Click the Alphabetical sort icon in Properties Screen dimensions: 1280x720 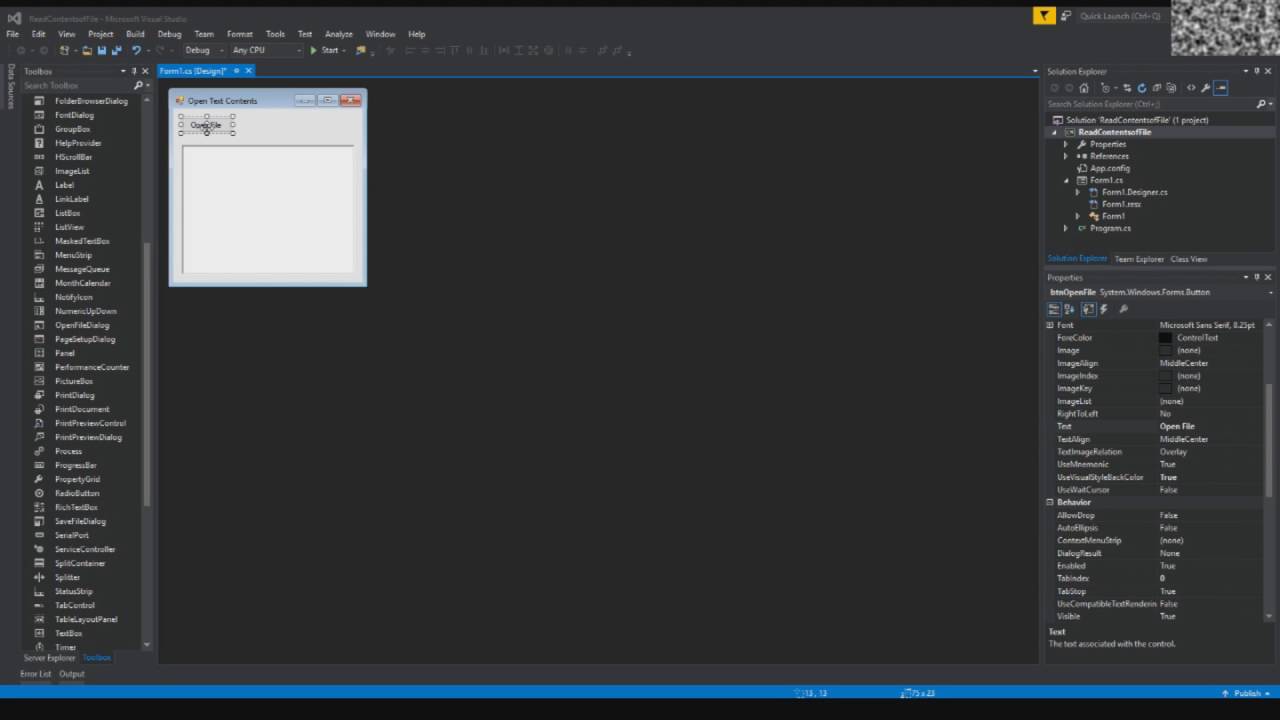click(1069, 309)
